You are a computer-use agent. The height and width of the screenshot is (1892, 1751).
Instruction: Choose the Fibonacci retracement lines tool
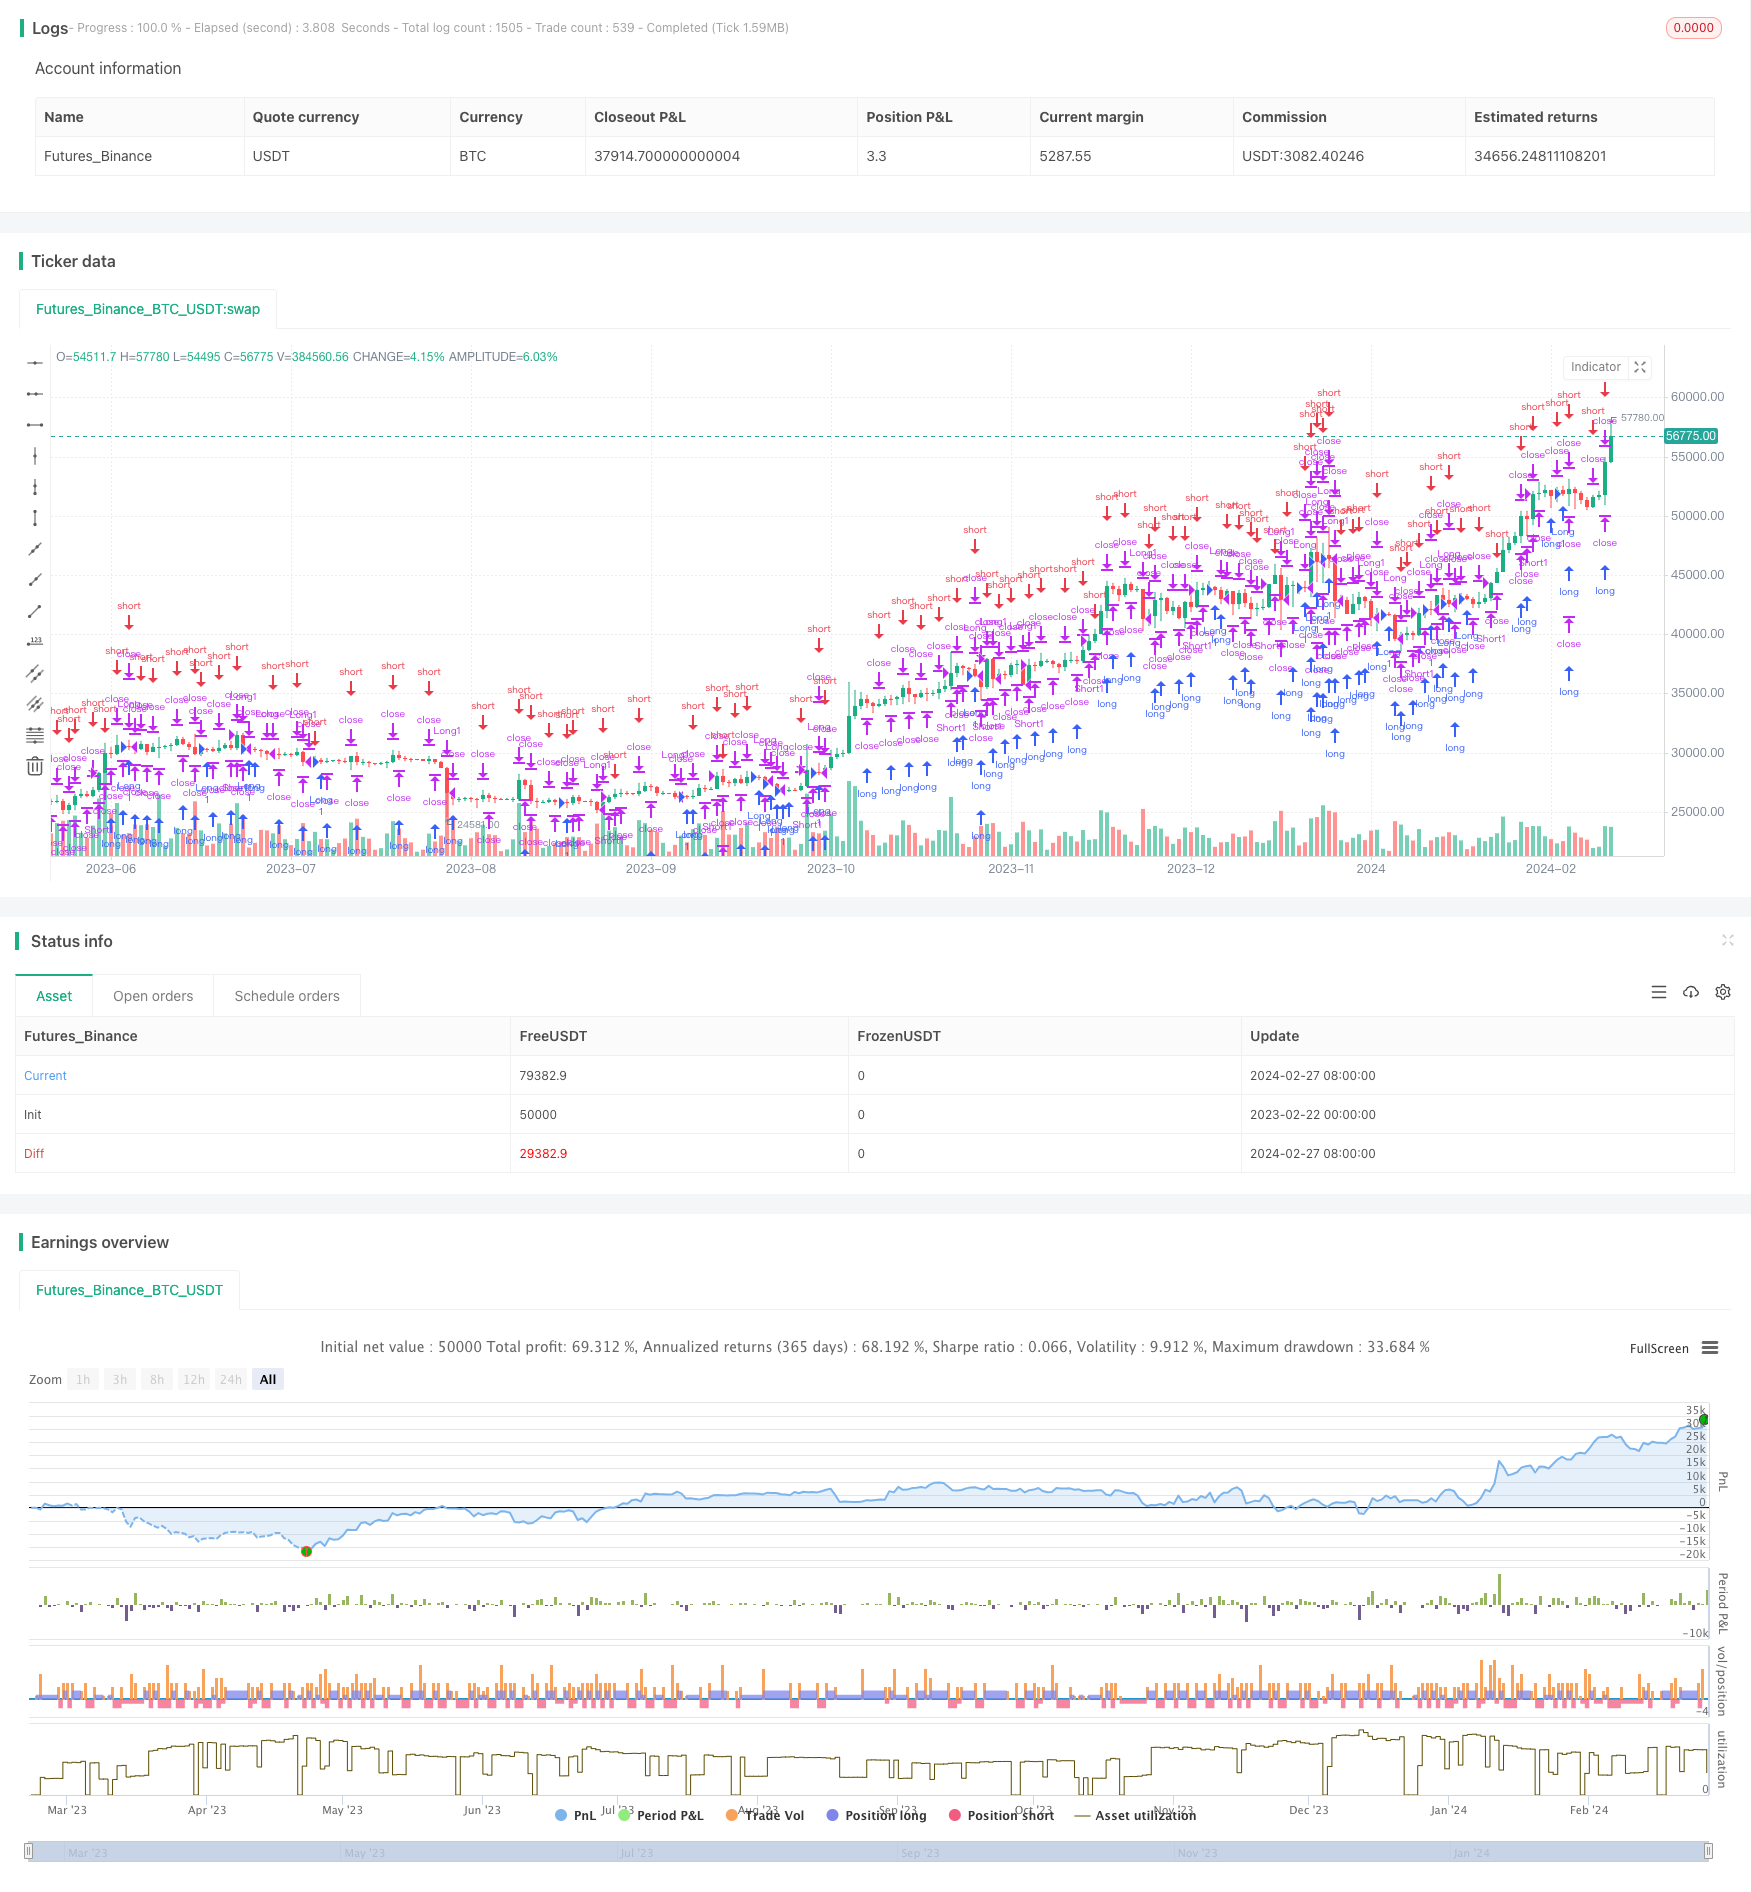click(x=35, y=735)
